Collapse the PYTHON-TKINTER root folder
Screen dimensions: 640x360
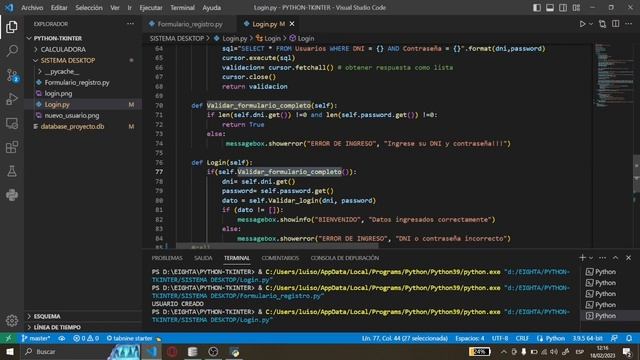[83, 38]
